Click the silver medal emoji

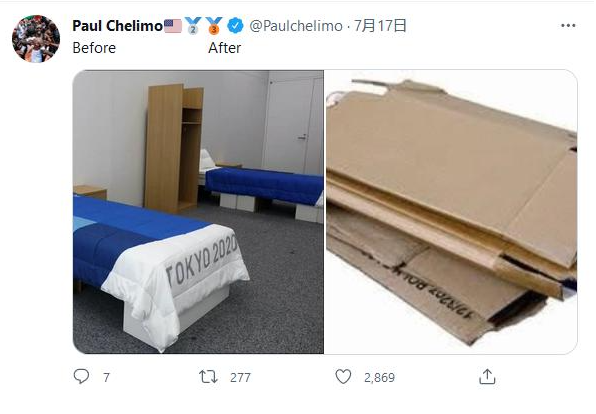(x=193, y=26)
